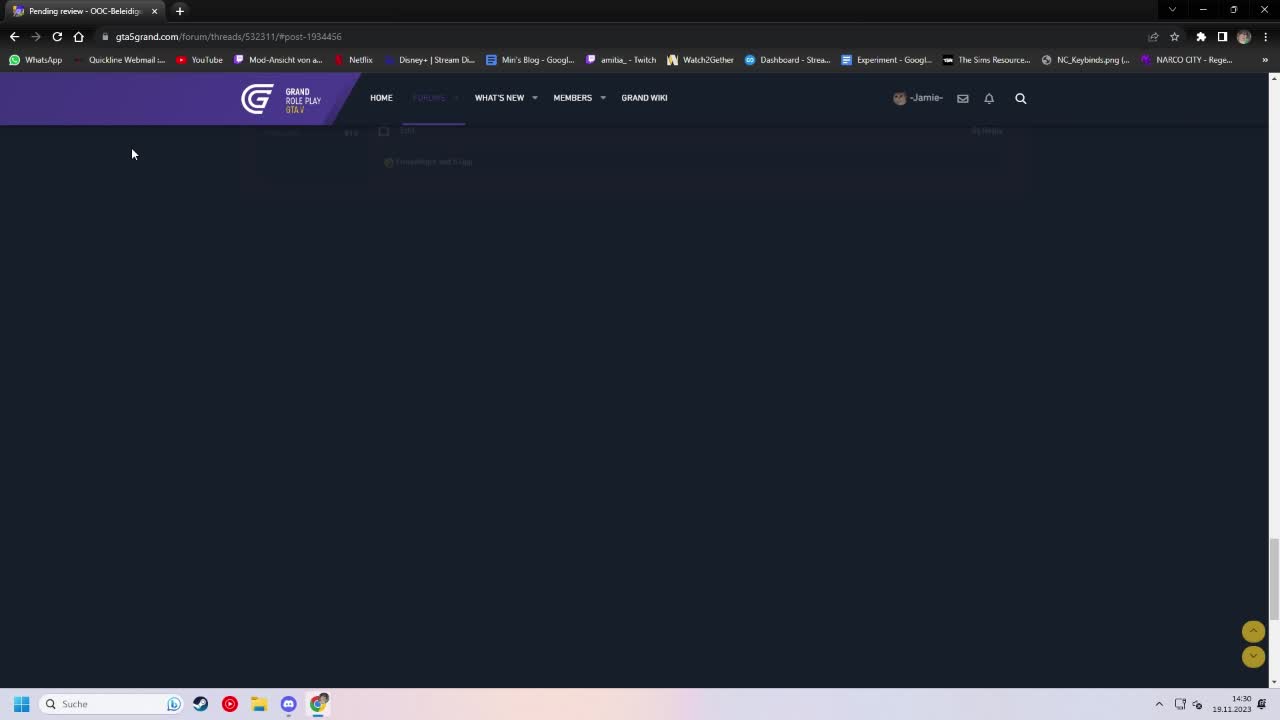The width and height of the screenshot is (1280, 720).
Task: Expand the MEMBERS dropdown arrow
Action: (603, 98)
